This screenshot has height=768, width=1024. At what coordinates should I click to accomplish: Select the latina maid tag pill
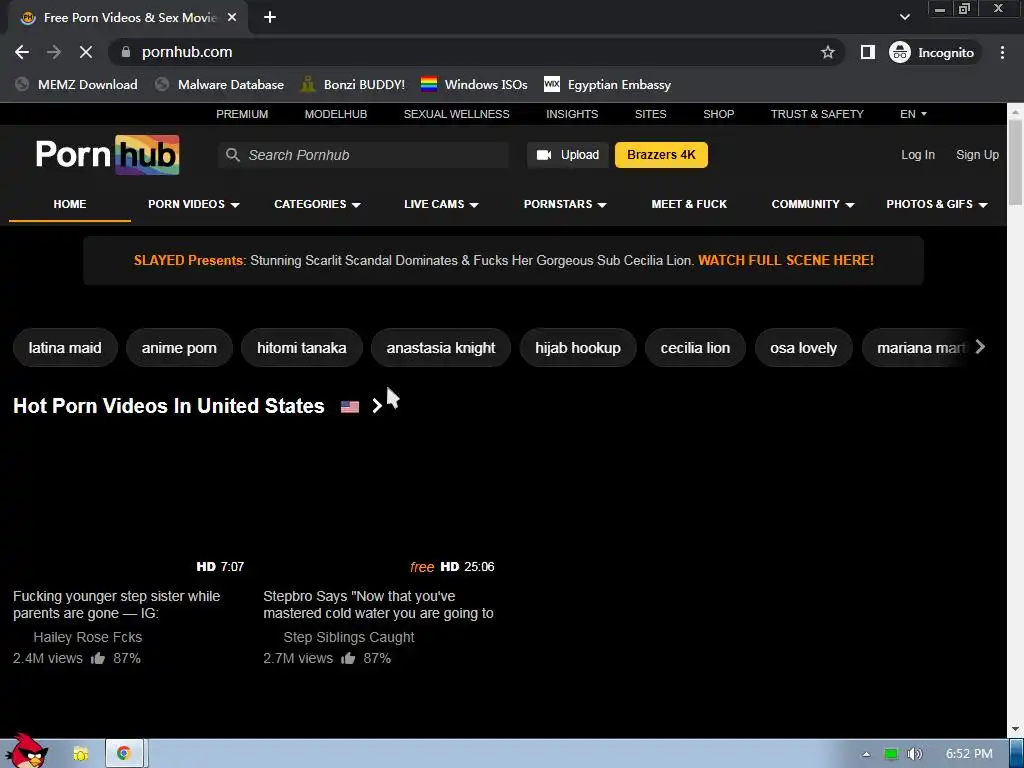(65, 347)
